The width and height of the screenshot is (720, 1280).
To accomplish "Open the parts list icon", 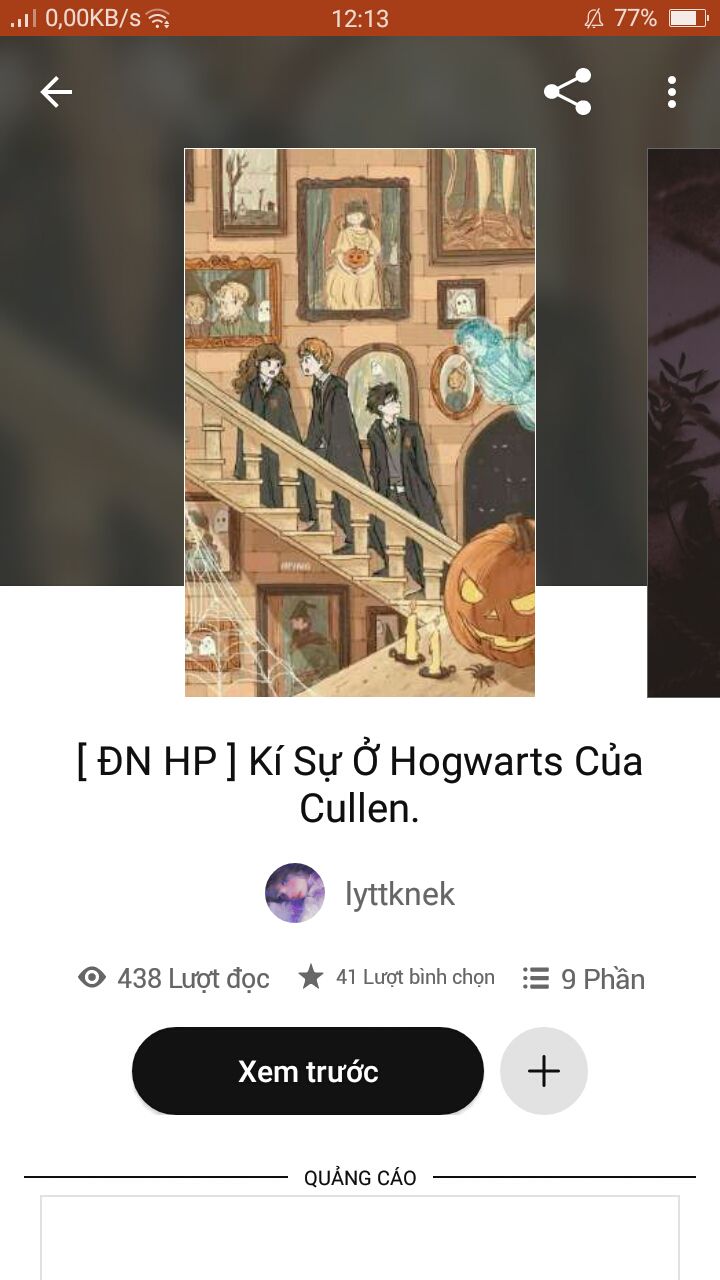I will point(536,977).
